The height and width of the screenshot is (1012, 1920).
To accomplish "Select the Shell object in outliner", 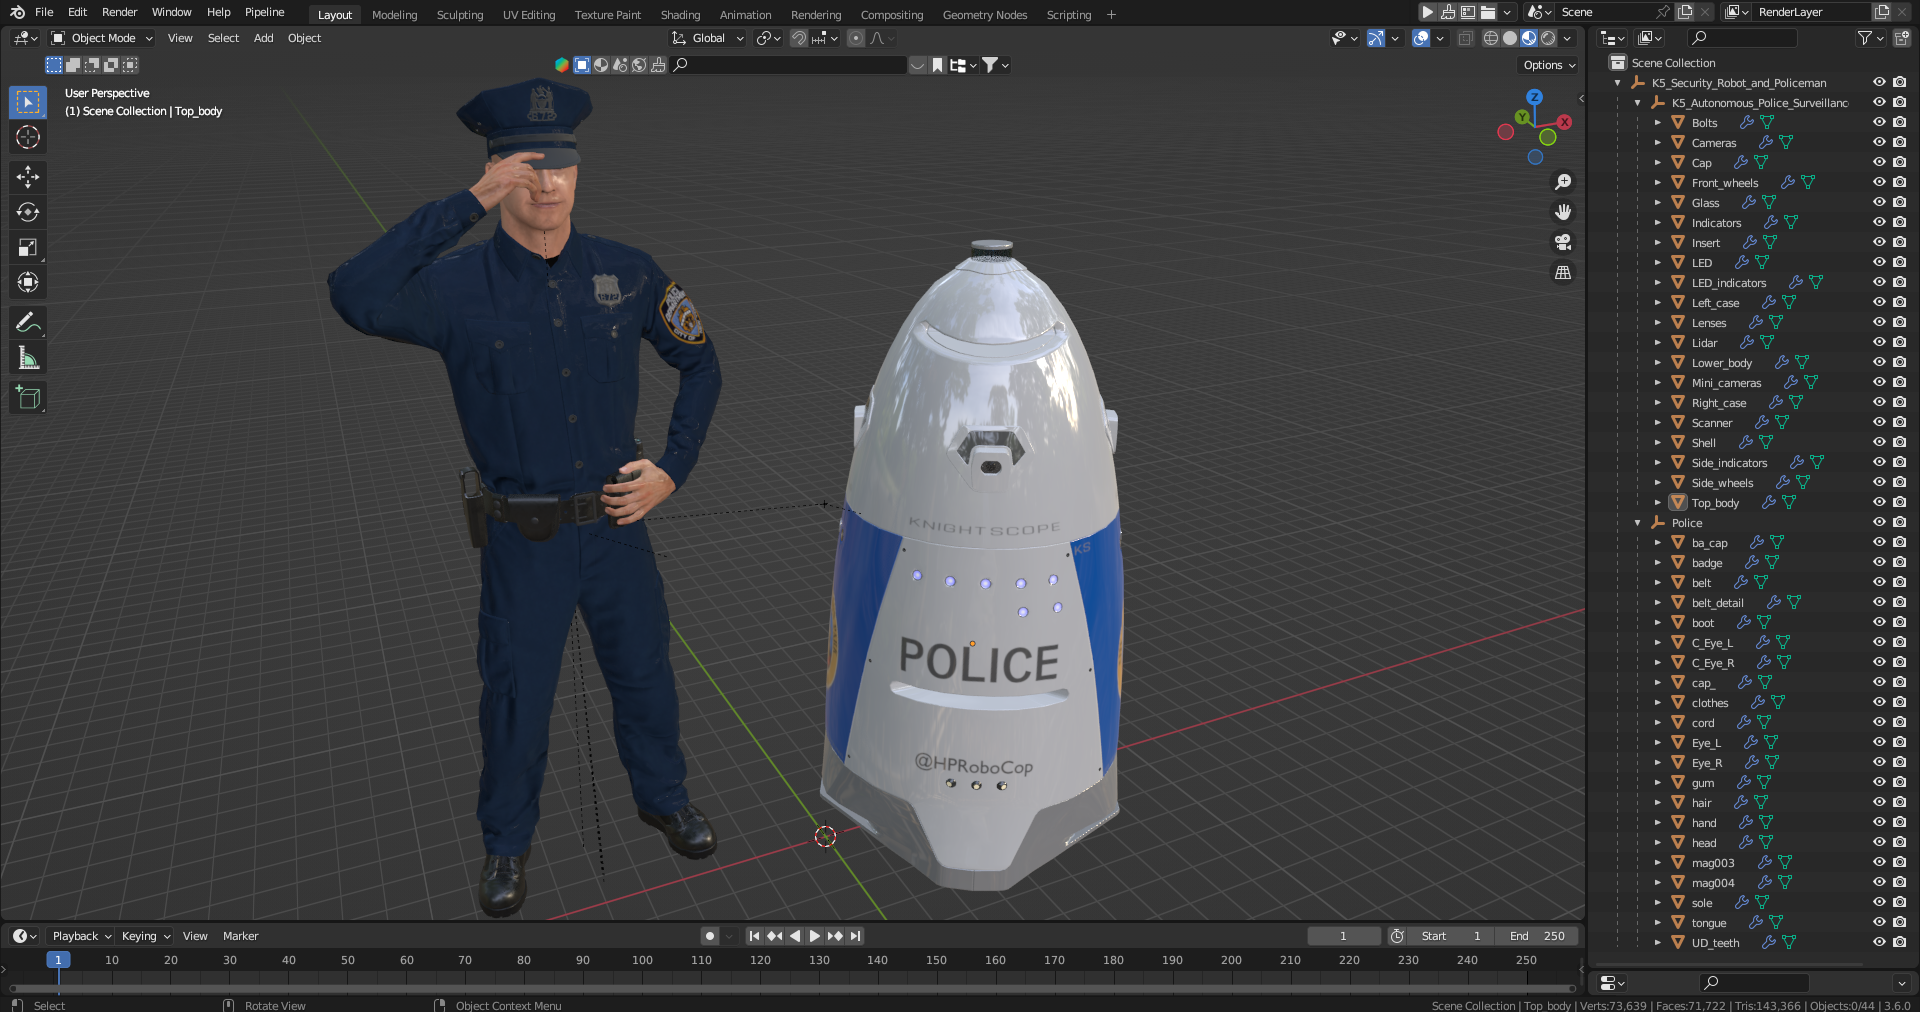I will coord(1703,443).
